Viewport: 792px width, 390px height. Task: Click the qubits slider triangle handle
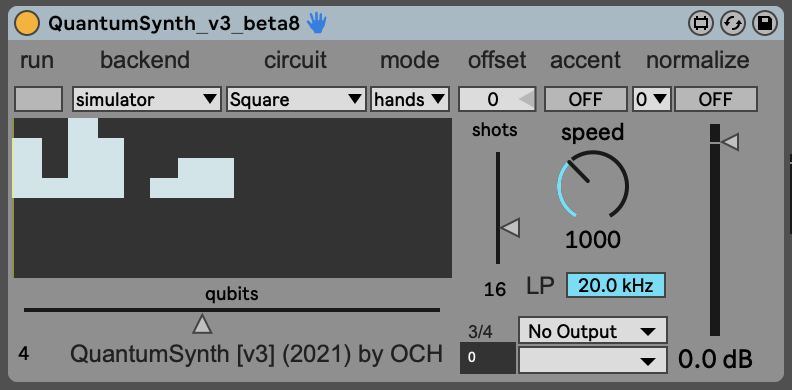point(202,323)
